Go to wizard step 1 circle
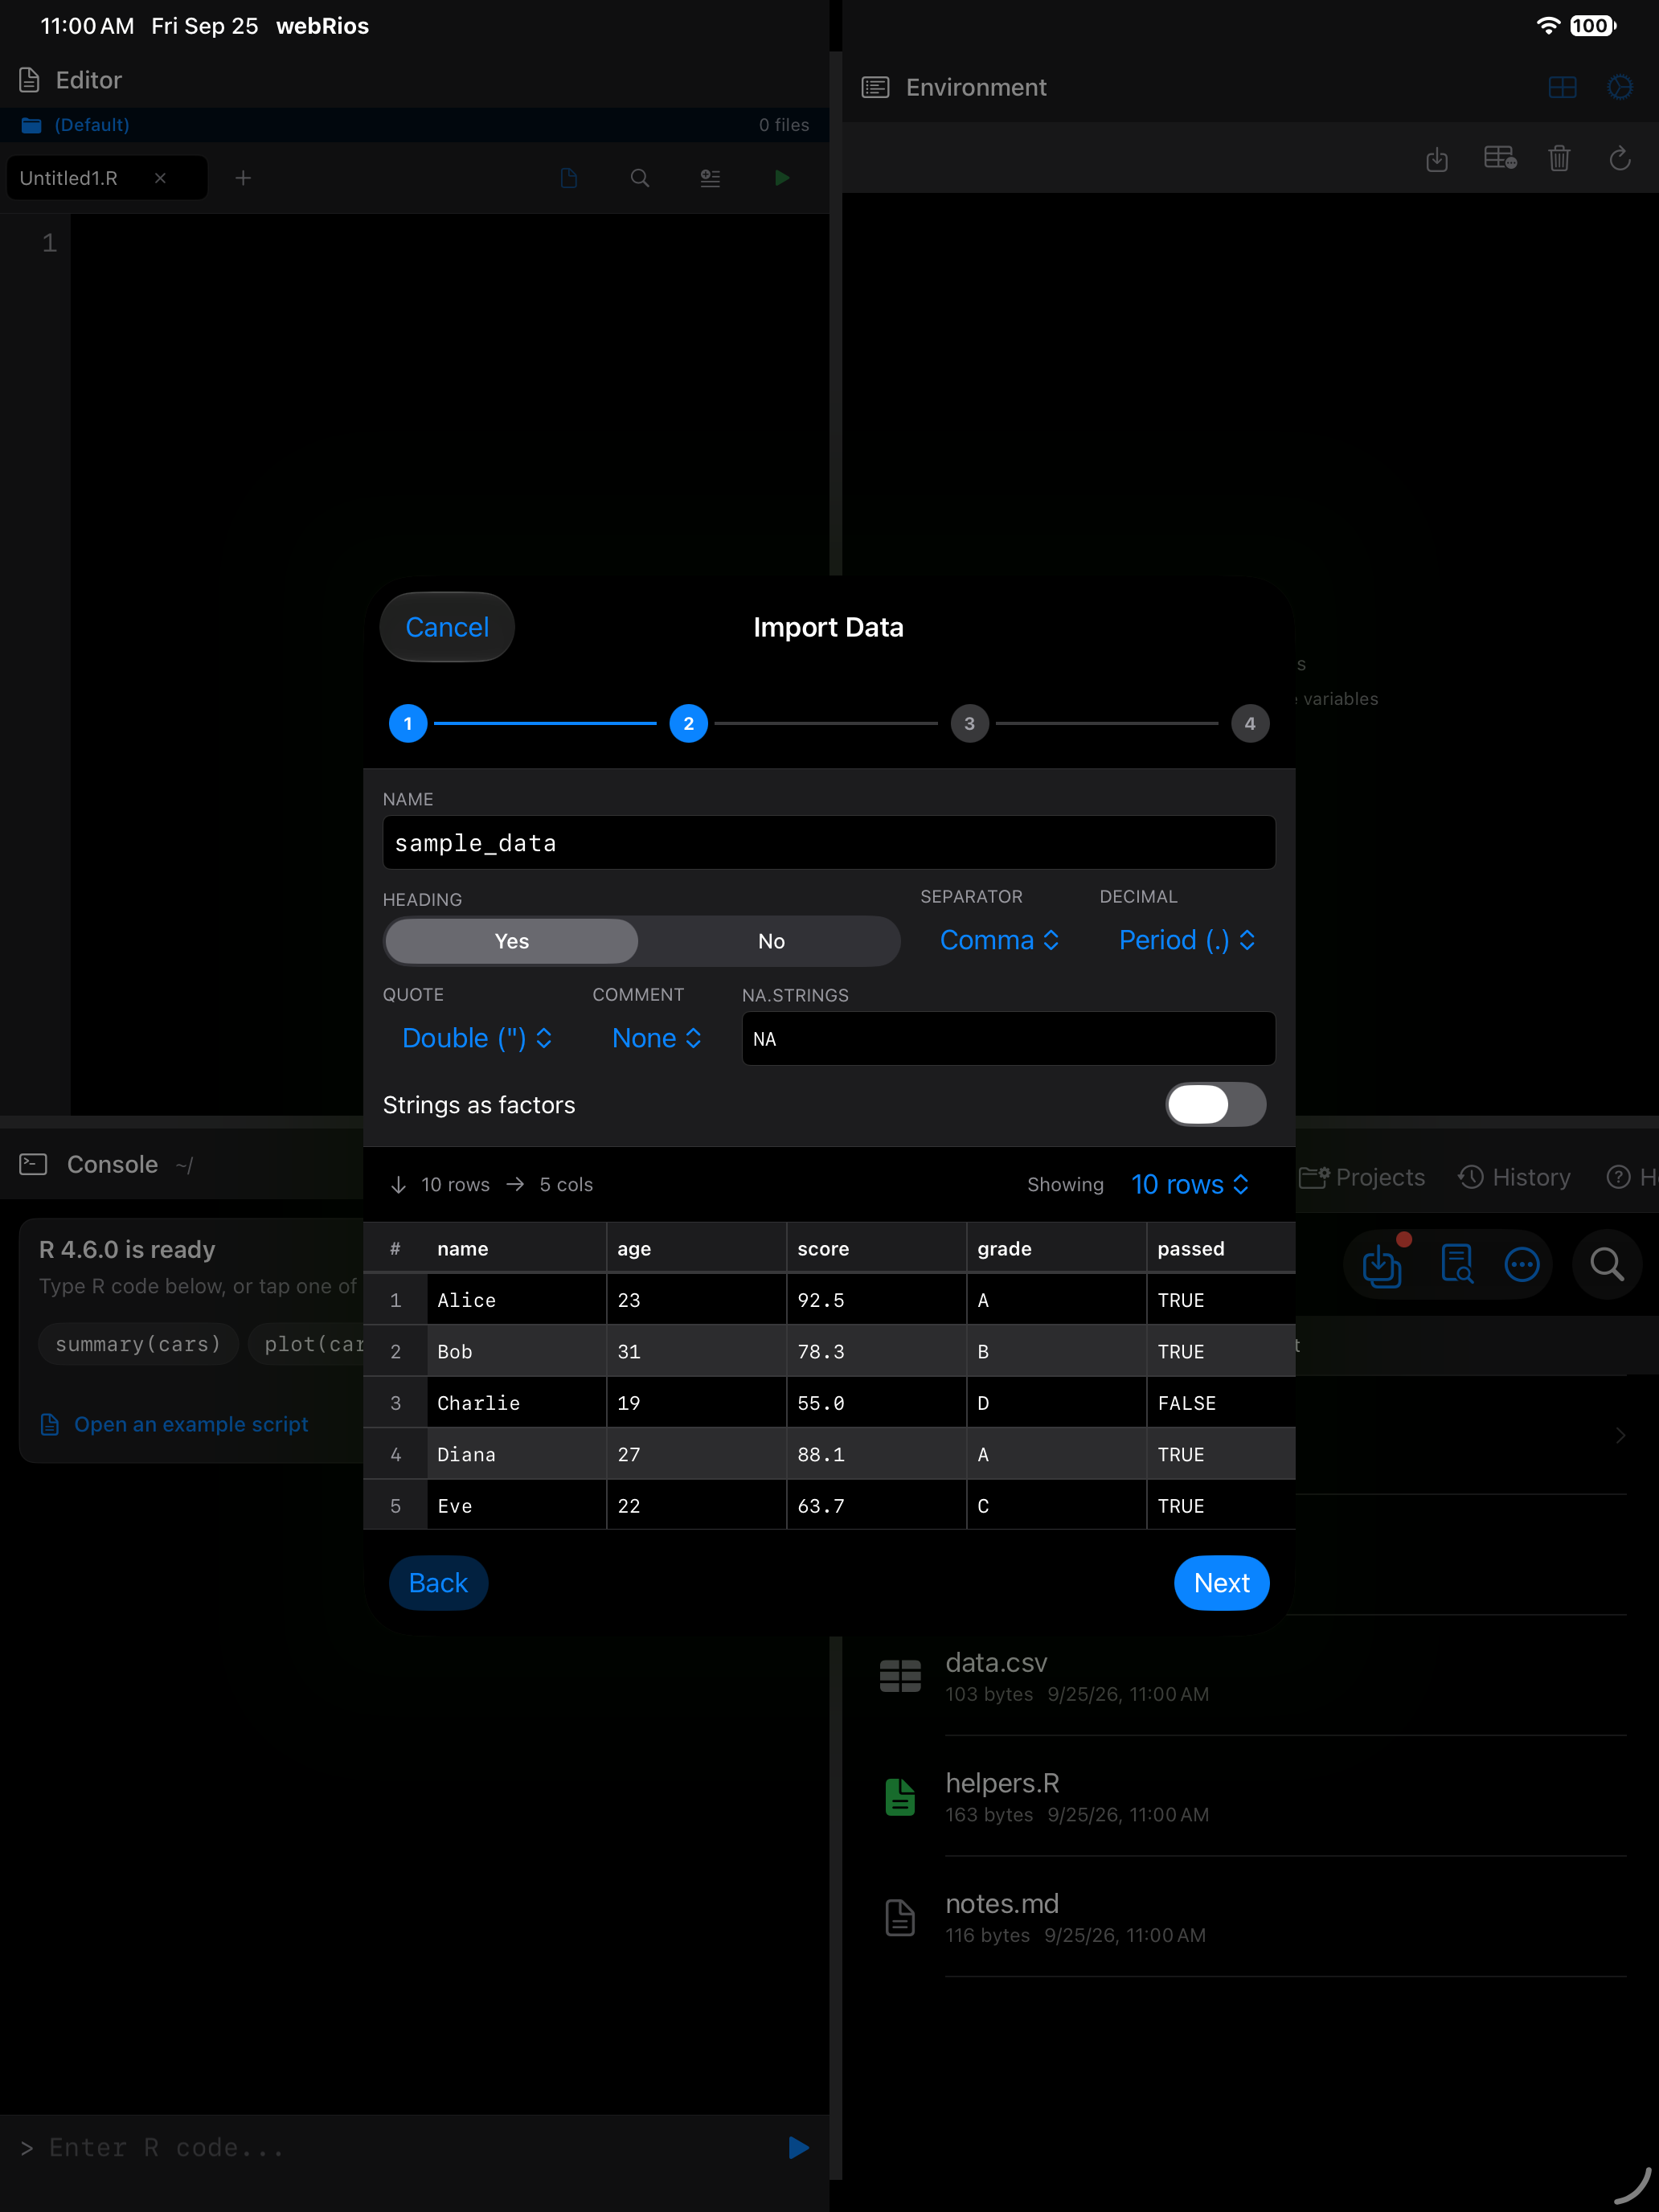 coord(408,723)
